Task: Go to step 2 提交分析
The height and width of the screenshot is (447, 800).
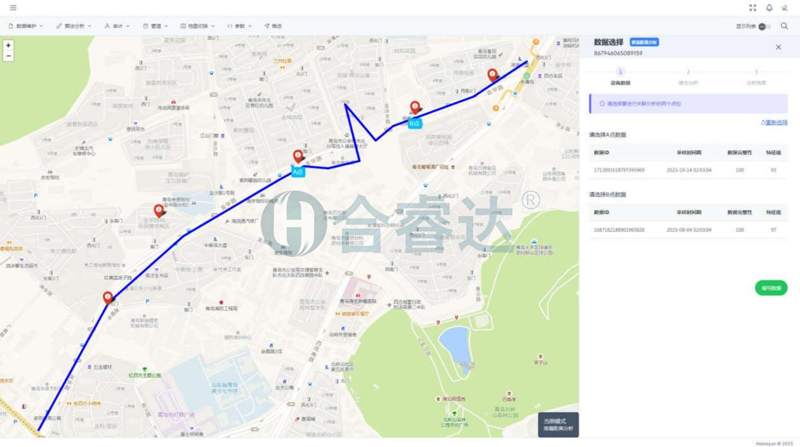Action: 688,77
